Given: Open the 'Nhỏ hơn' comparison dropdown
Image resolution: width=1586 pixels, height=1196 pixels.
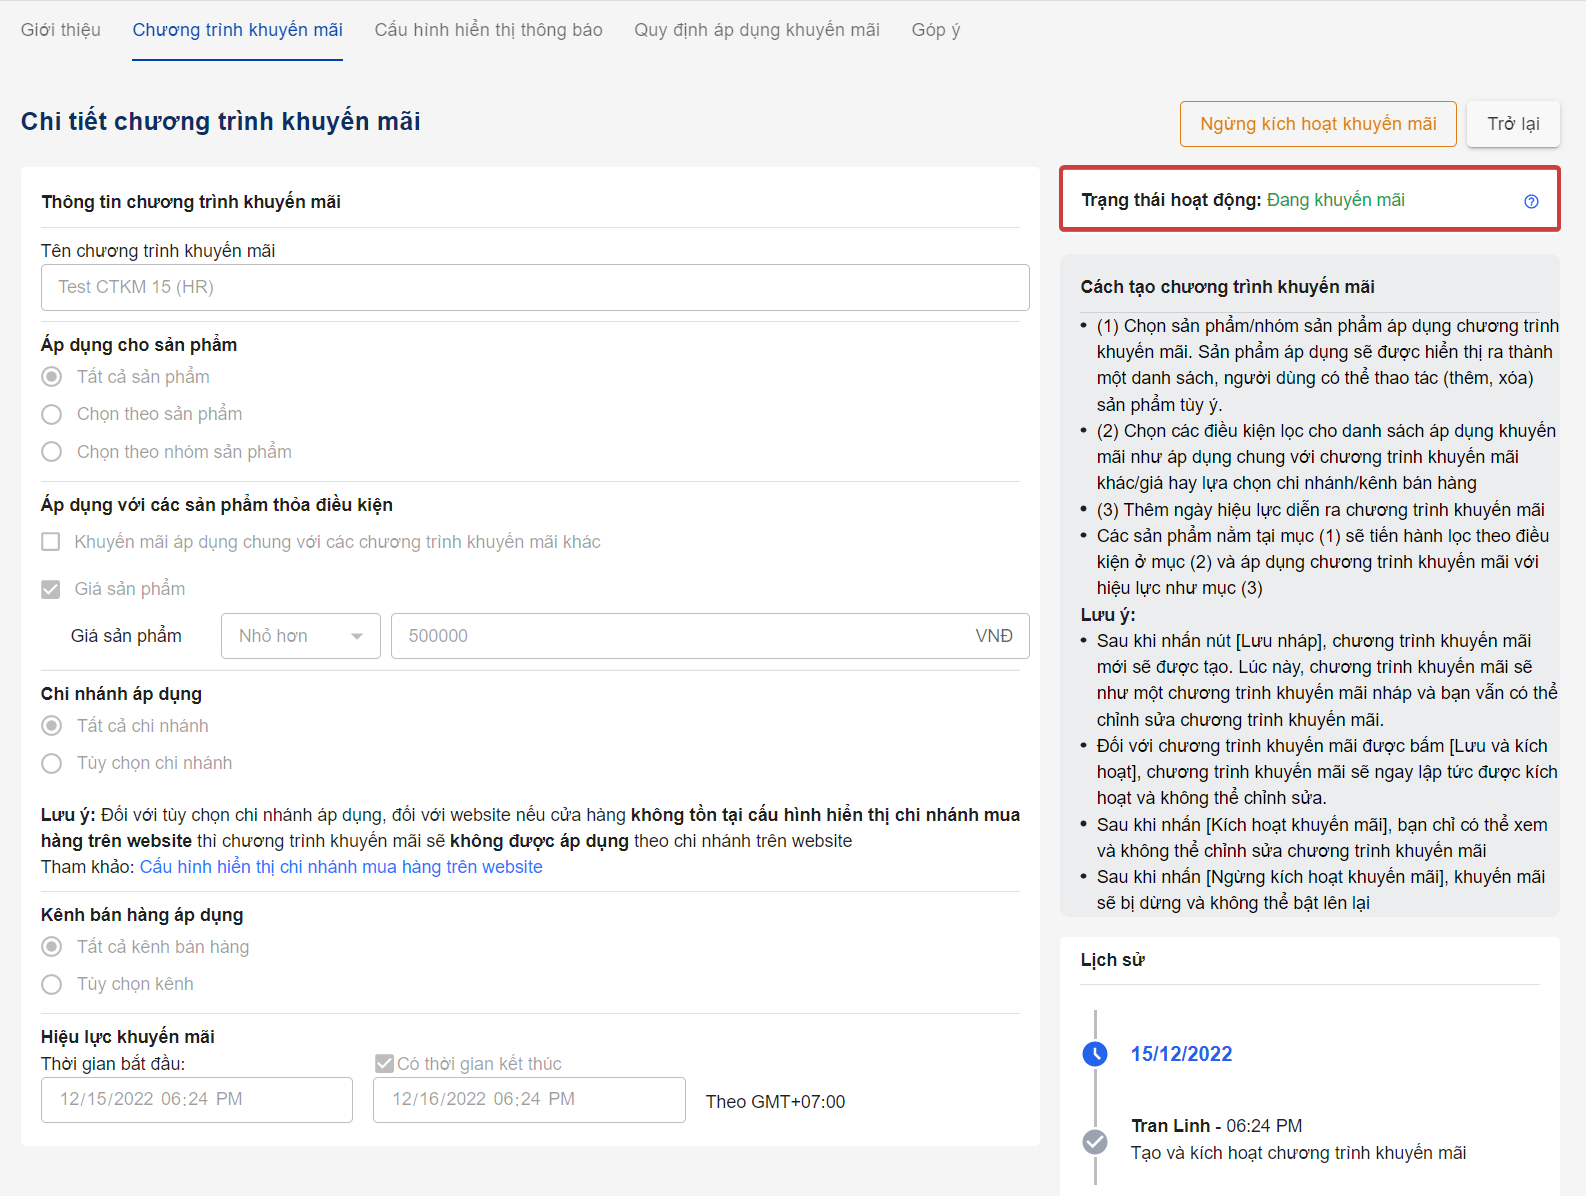Looking at the screenshot, I should (x=300, y=636).
